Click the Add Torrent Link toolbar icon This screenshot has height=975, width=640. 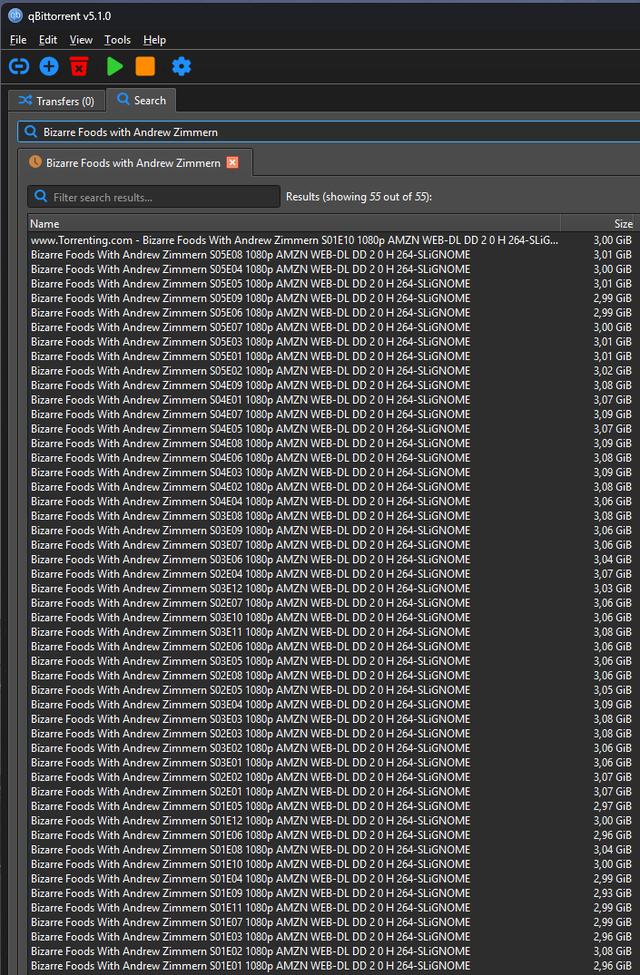pyautogui.click(x=19, y=66)
